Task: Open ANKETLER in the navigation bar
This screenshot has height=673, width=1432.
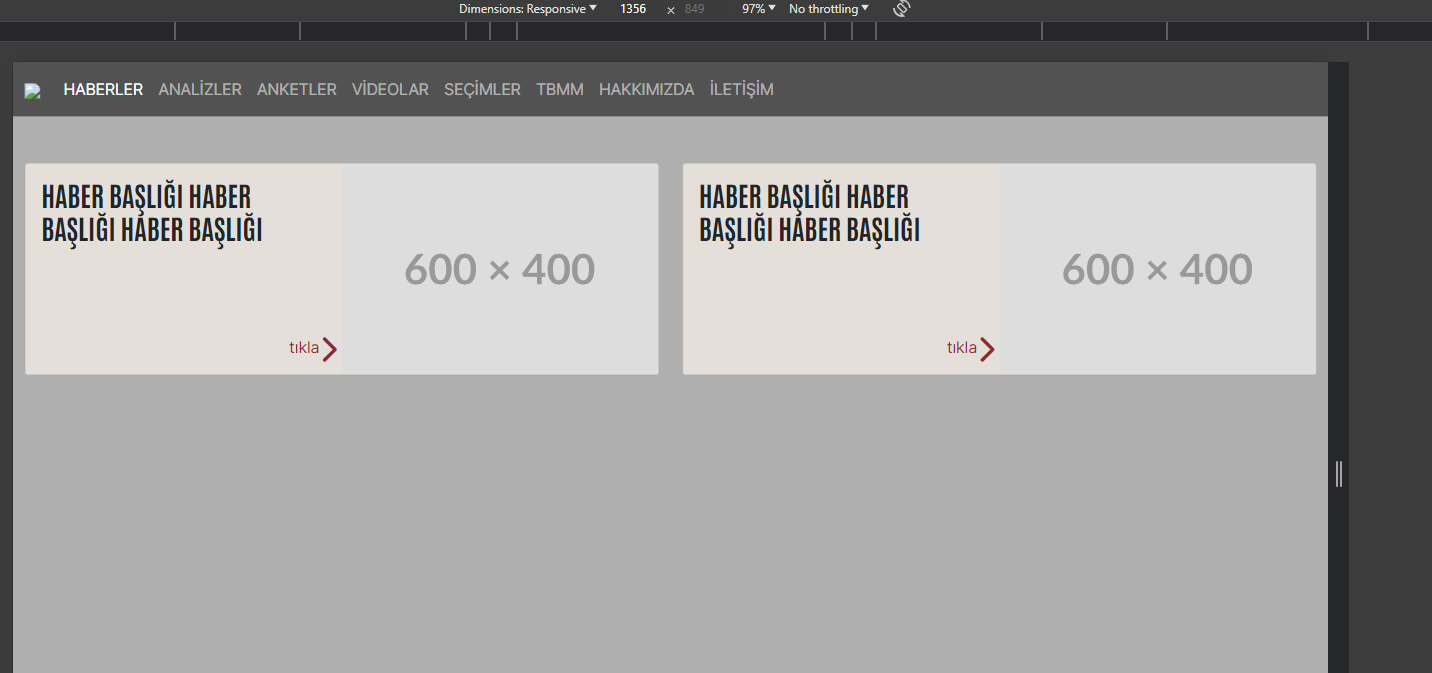Action: tap(297, 90)
